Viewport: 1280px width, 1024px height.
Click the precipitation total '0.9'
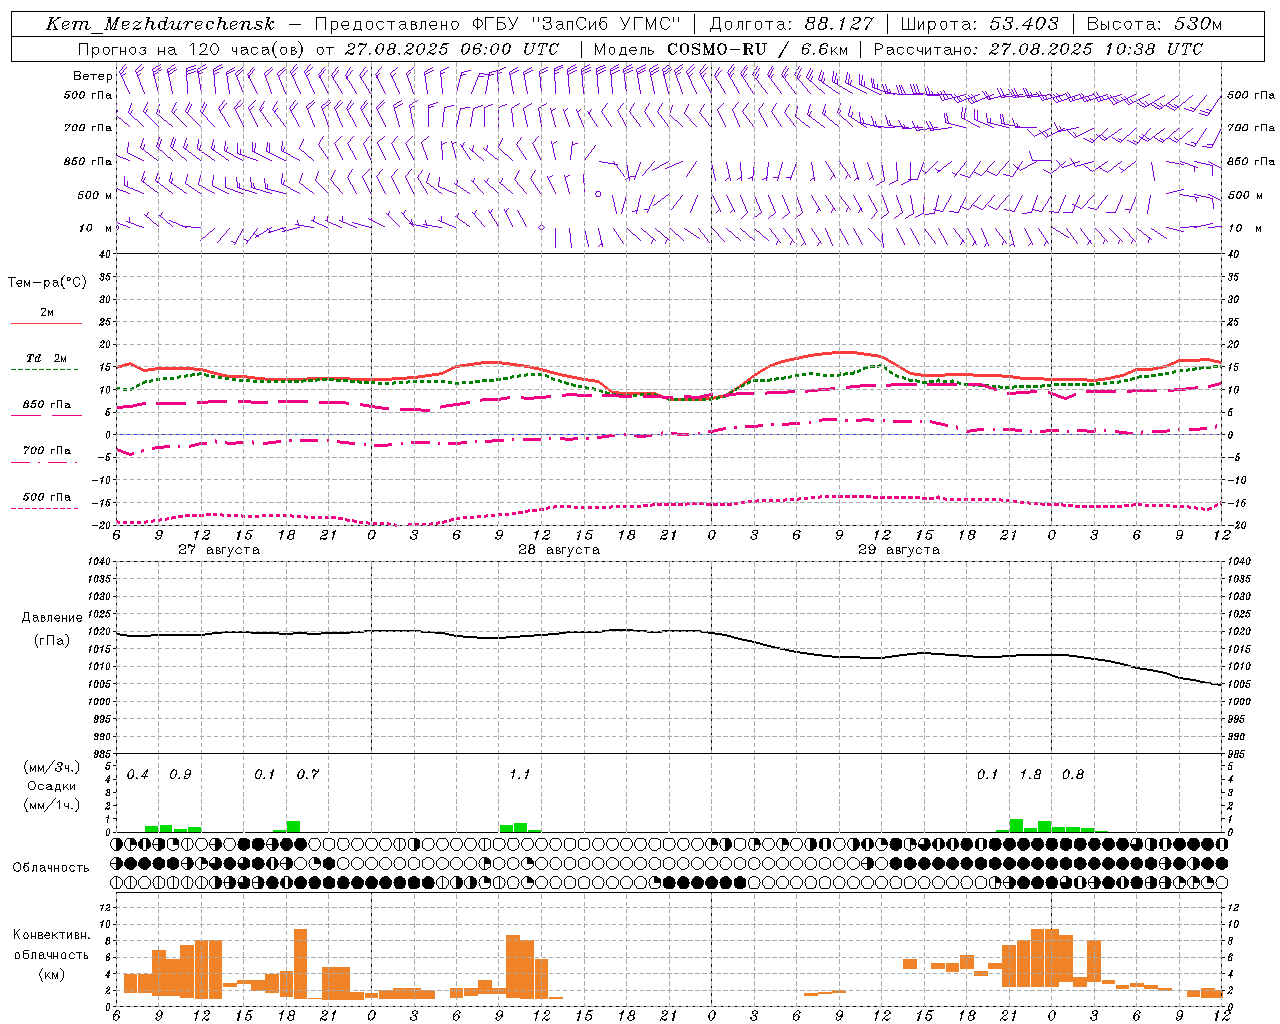(x=180, y=775)
